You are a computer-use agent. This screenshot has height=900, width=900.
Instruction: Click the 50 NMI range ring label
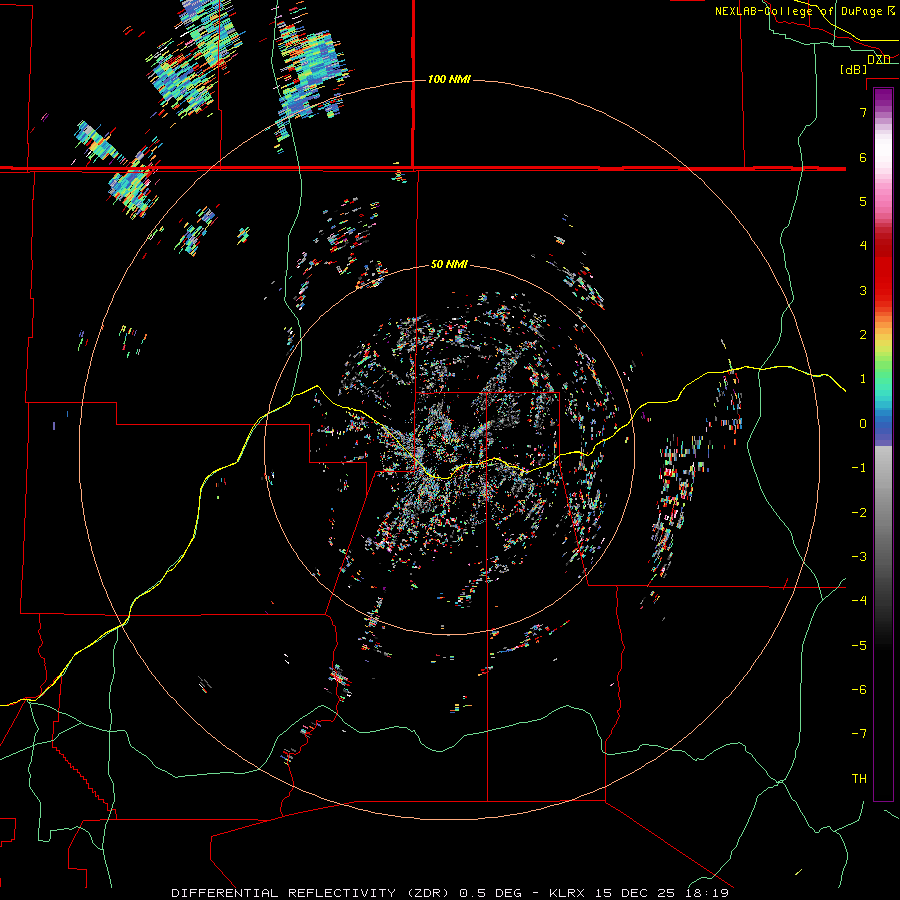(x=449, y=264)
